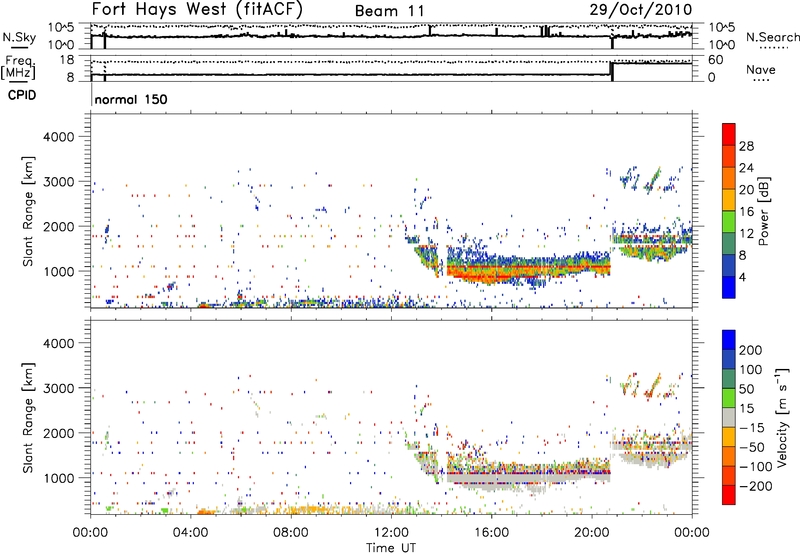Click the '-15' tick on Velocity colorbar
Image resolution: width=800 pixels, height=554 pixels.
[x=754, y=428]
